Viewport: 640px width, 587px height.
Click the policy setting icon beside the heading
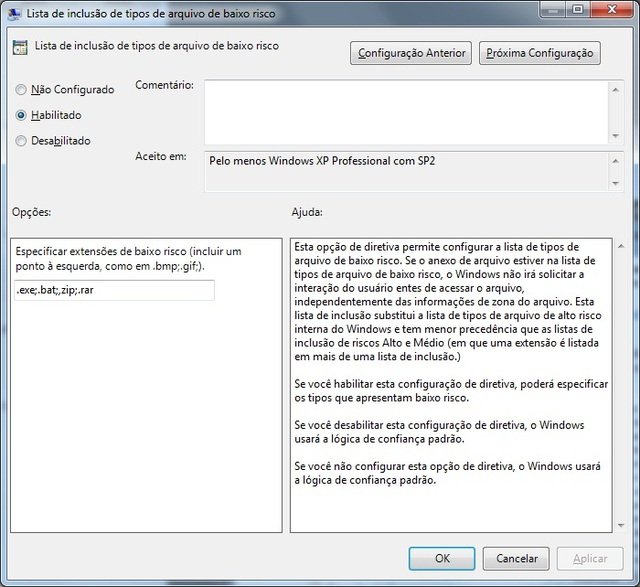click(x=20, y=47)
